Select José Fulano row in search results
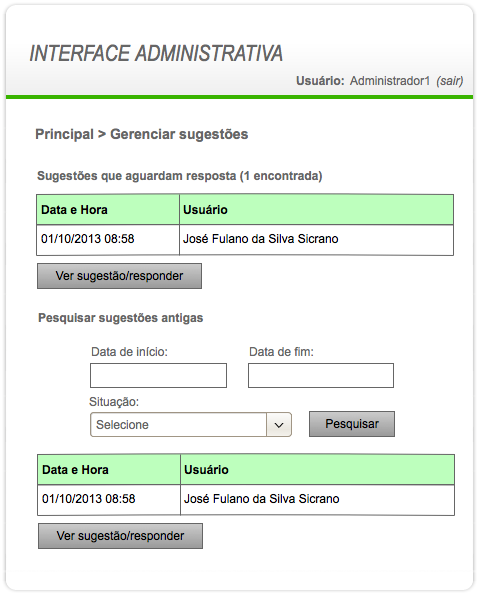The width and height of the screenshot is (479, 594). [246, 500]
